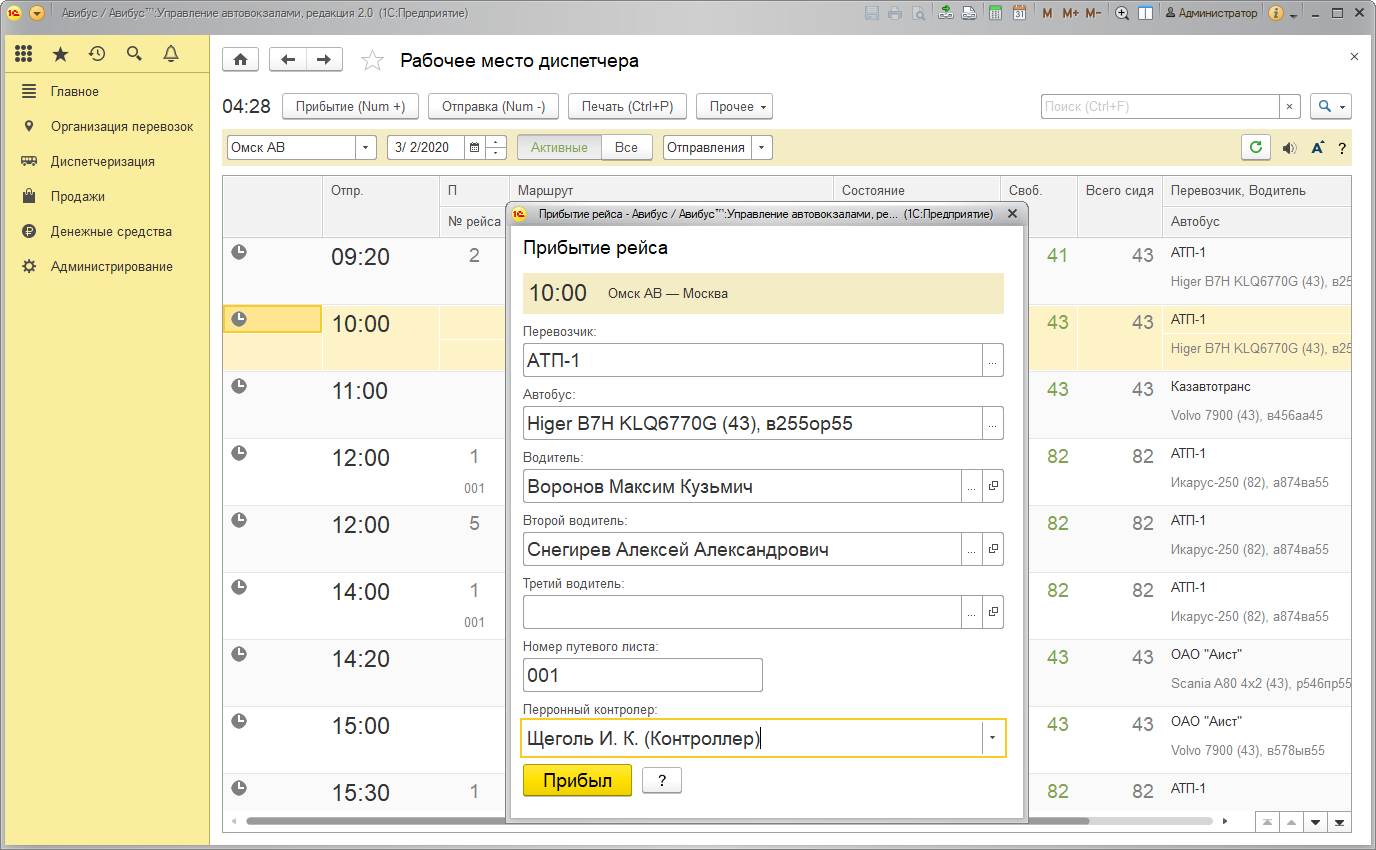Open the calendar picker next to the date
The height and width of the screenshot is (850, 1376).
point(474,147)
